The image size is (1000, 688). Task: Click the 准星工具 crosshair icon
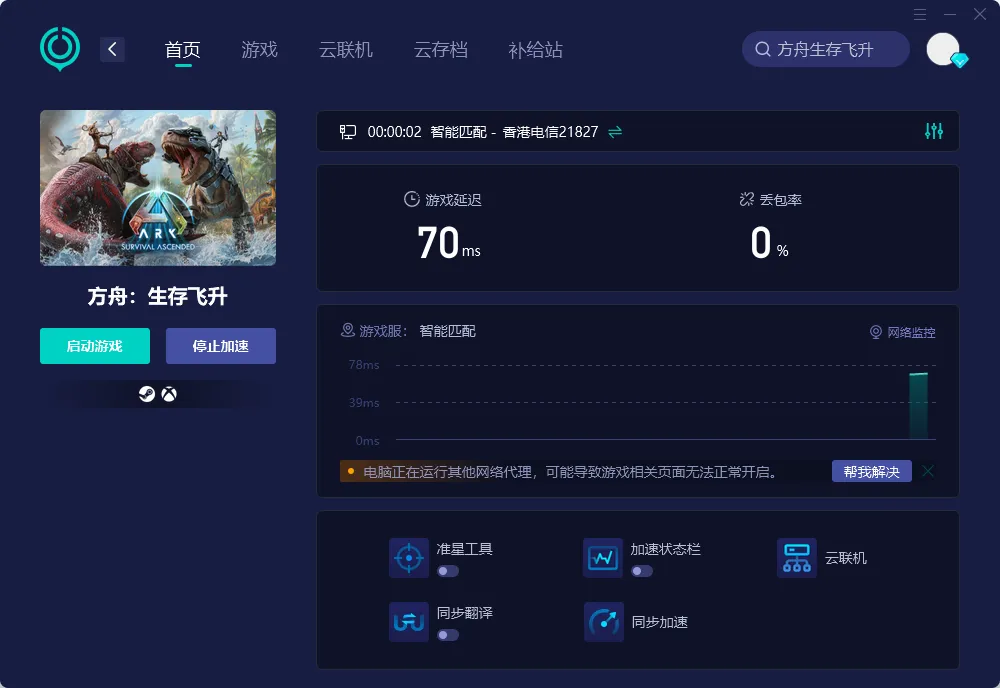(x=409, y=558)
